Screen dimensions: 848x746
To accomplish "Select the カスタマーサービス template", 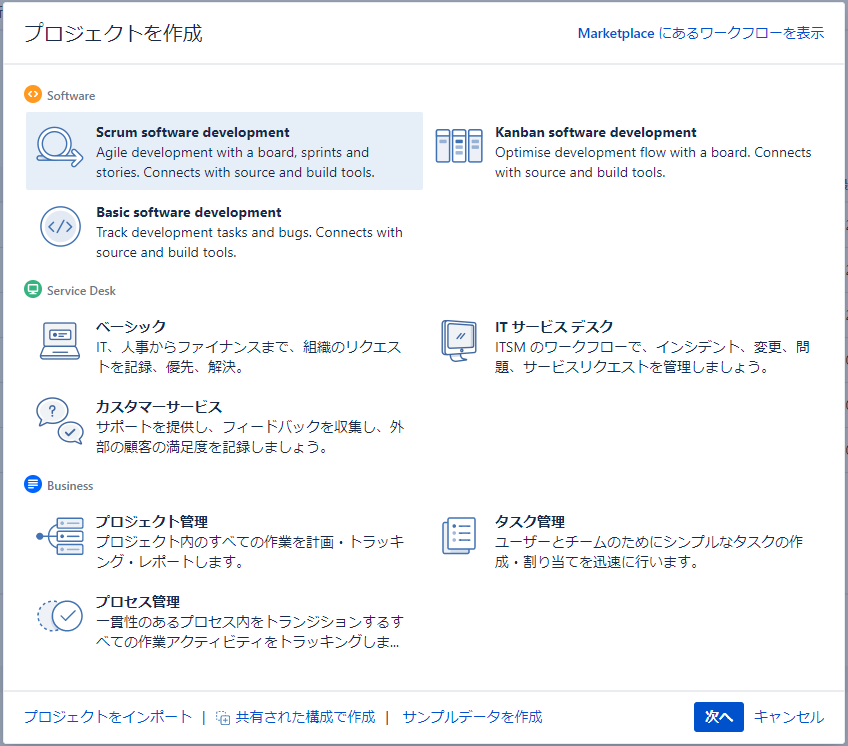I will pyautogui.click(x=224, y=426).
